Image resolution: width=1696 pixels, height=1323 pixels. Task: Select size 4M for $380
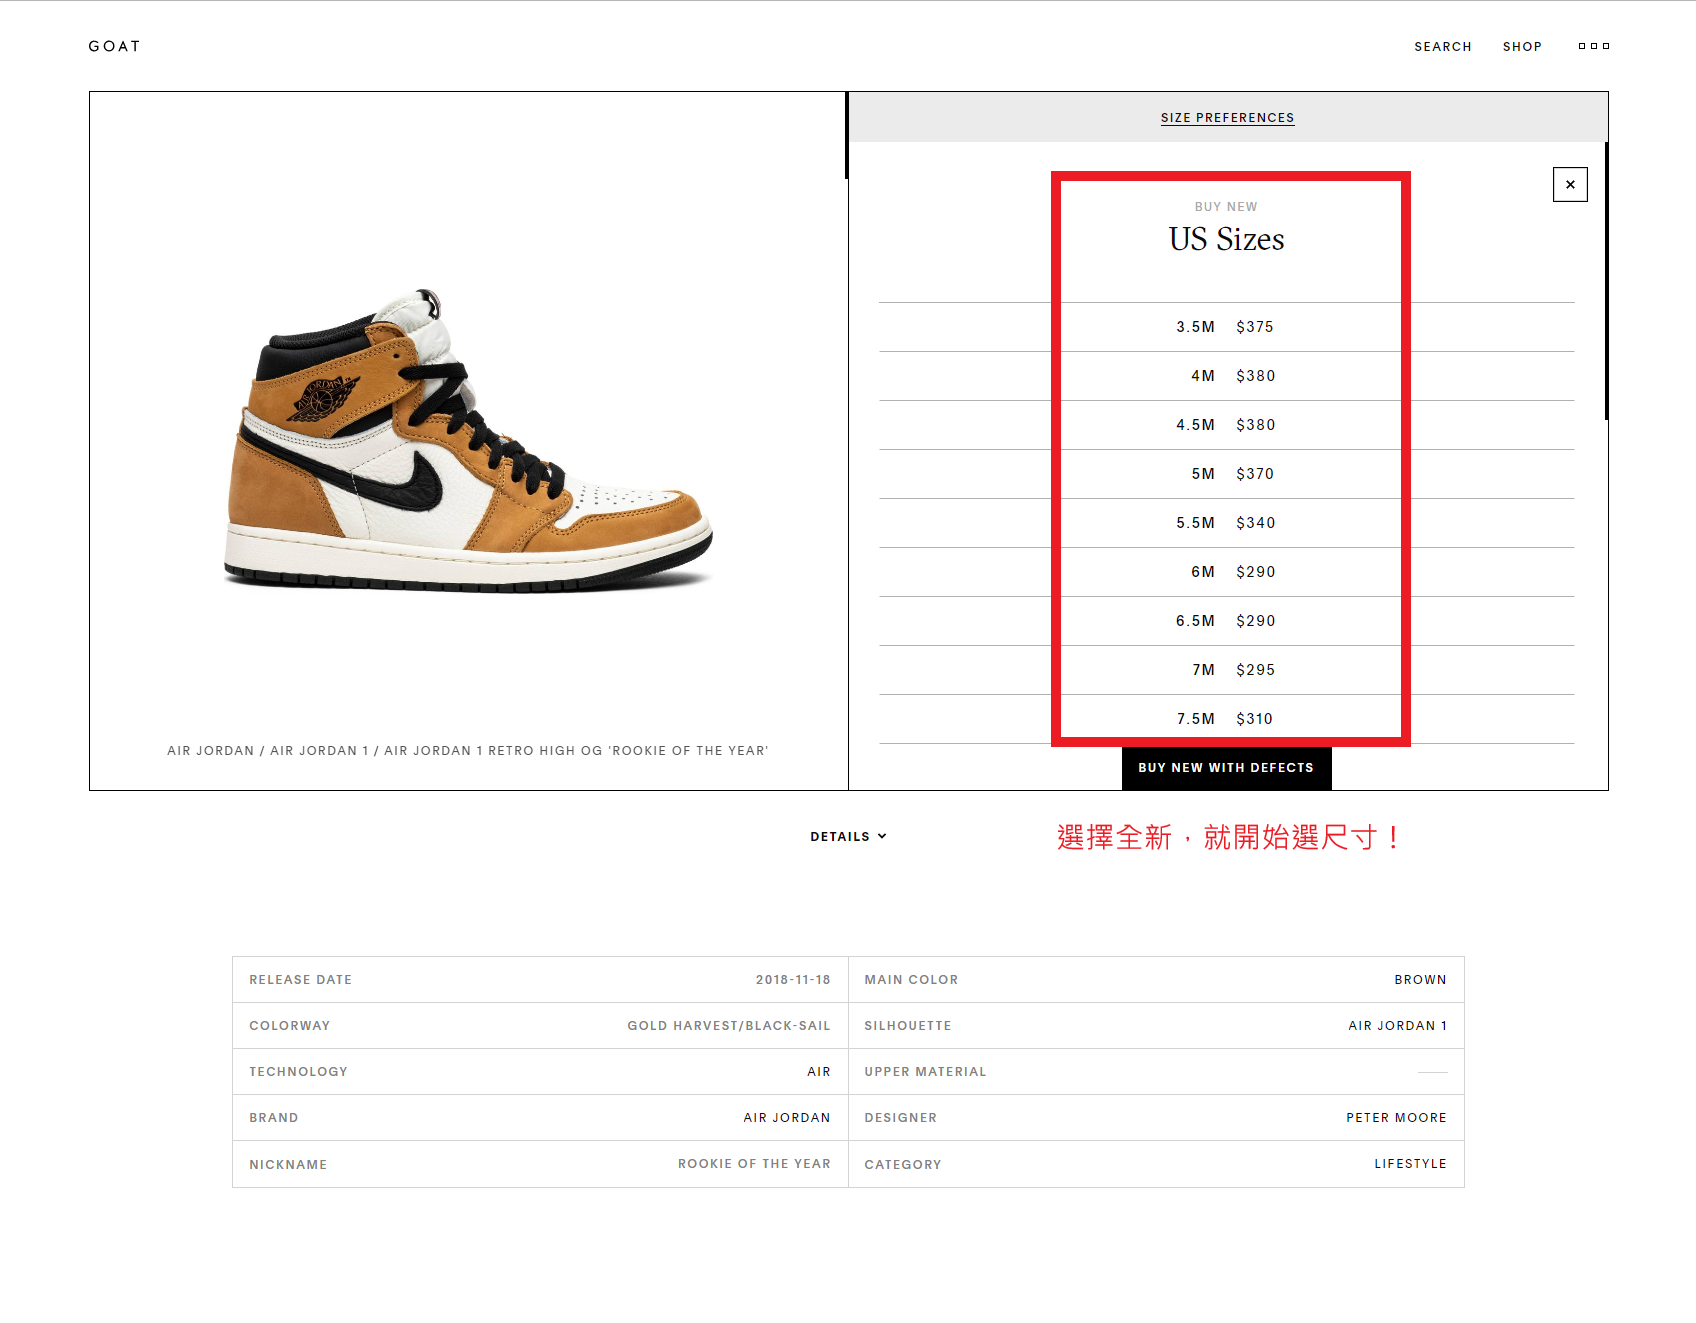click(x=1225, y=376)
